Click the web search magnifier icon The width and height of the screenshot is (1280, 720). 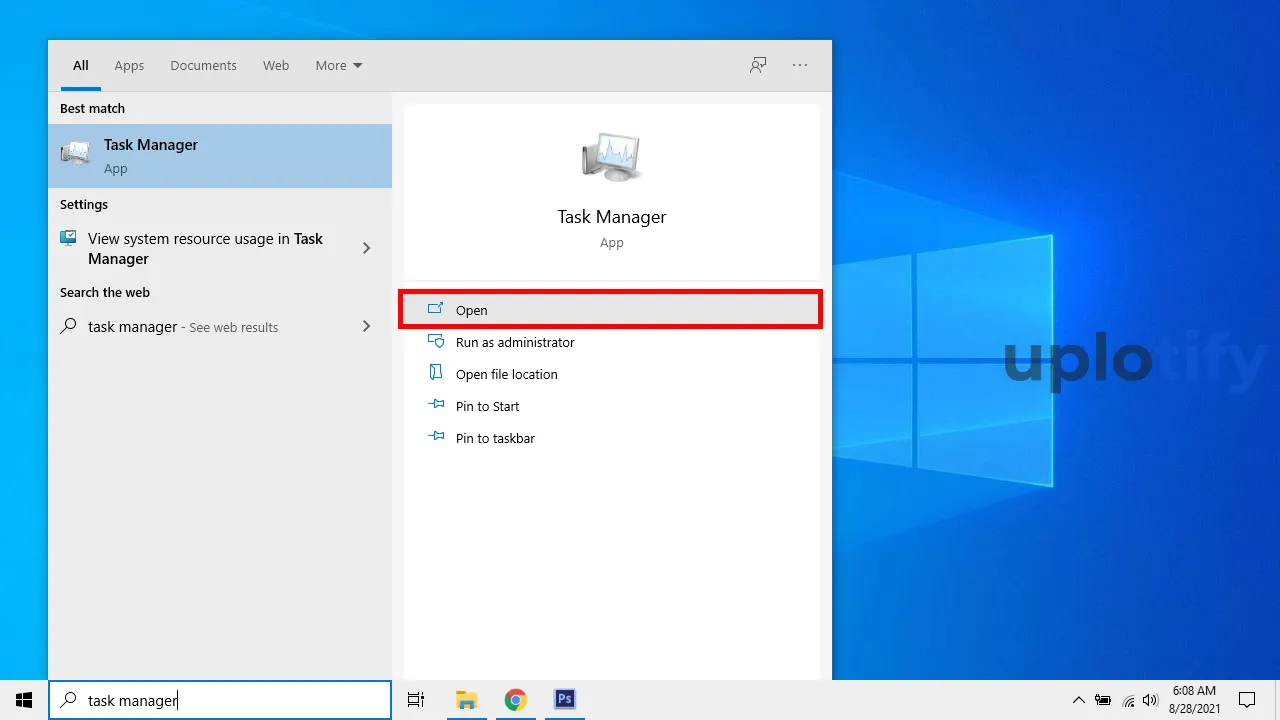pos(68,326)
